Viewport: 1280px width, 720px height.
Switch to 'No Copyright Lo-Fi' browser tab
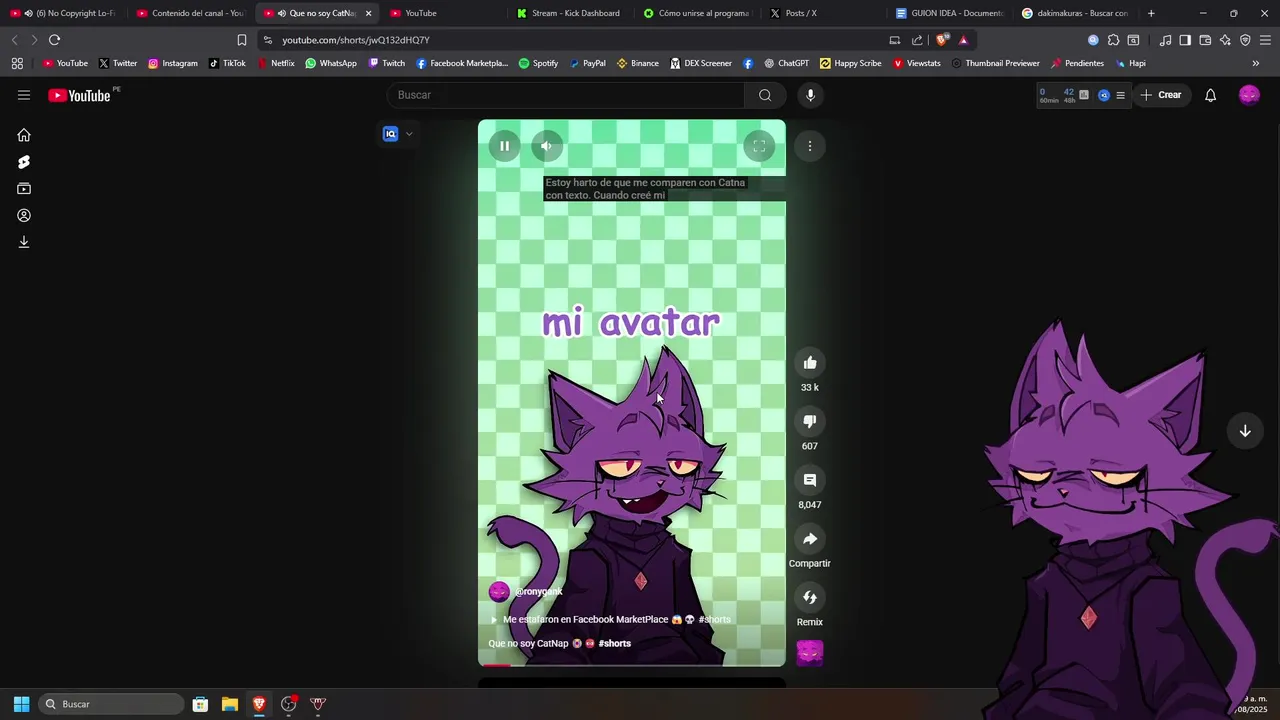(x=66, y=13)
